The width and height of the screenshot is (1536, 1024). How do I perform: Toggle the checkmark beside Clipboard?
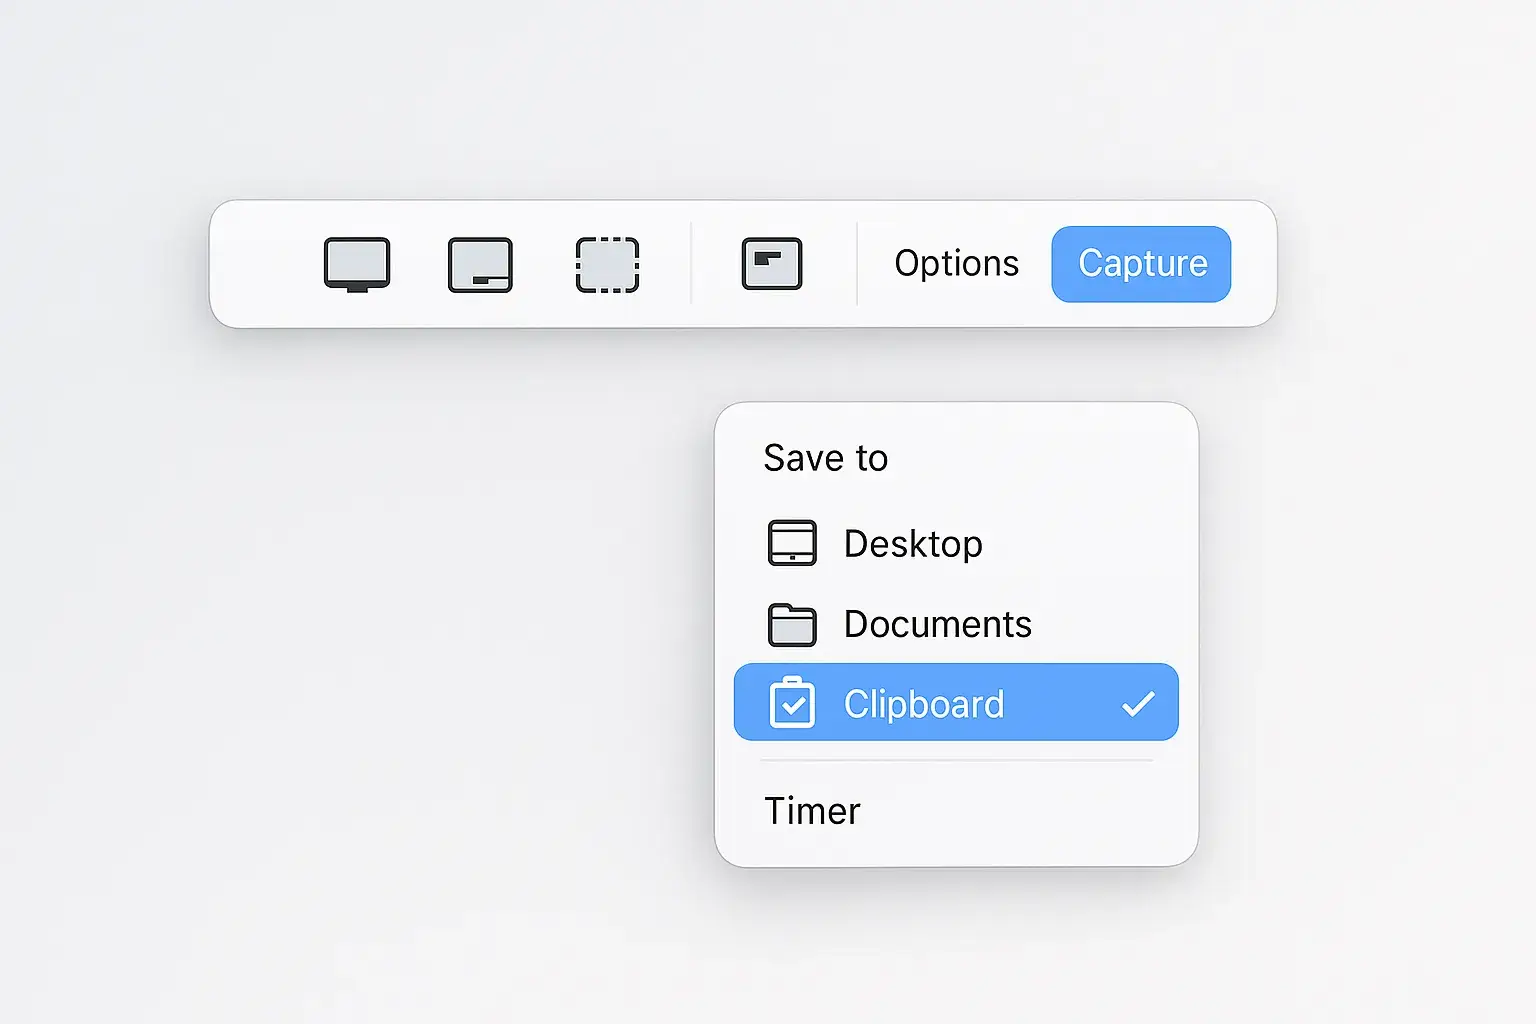[x=1138, y=704]
